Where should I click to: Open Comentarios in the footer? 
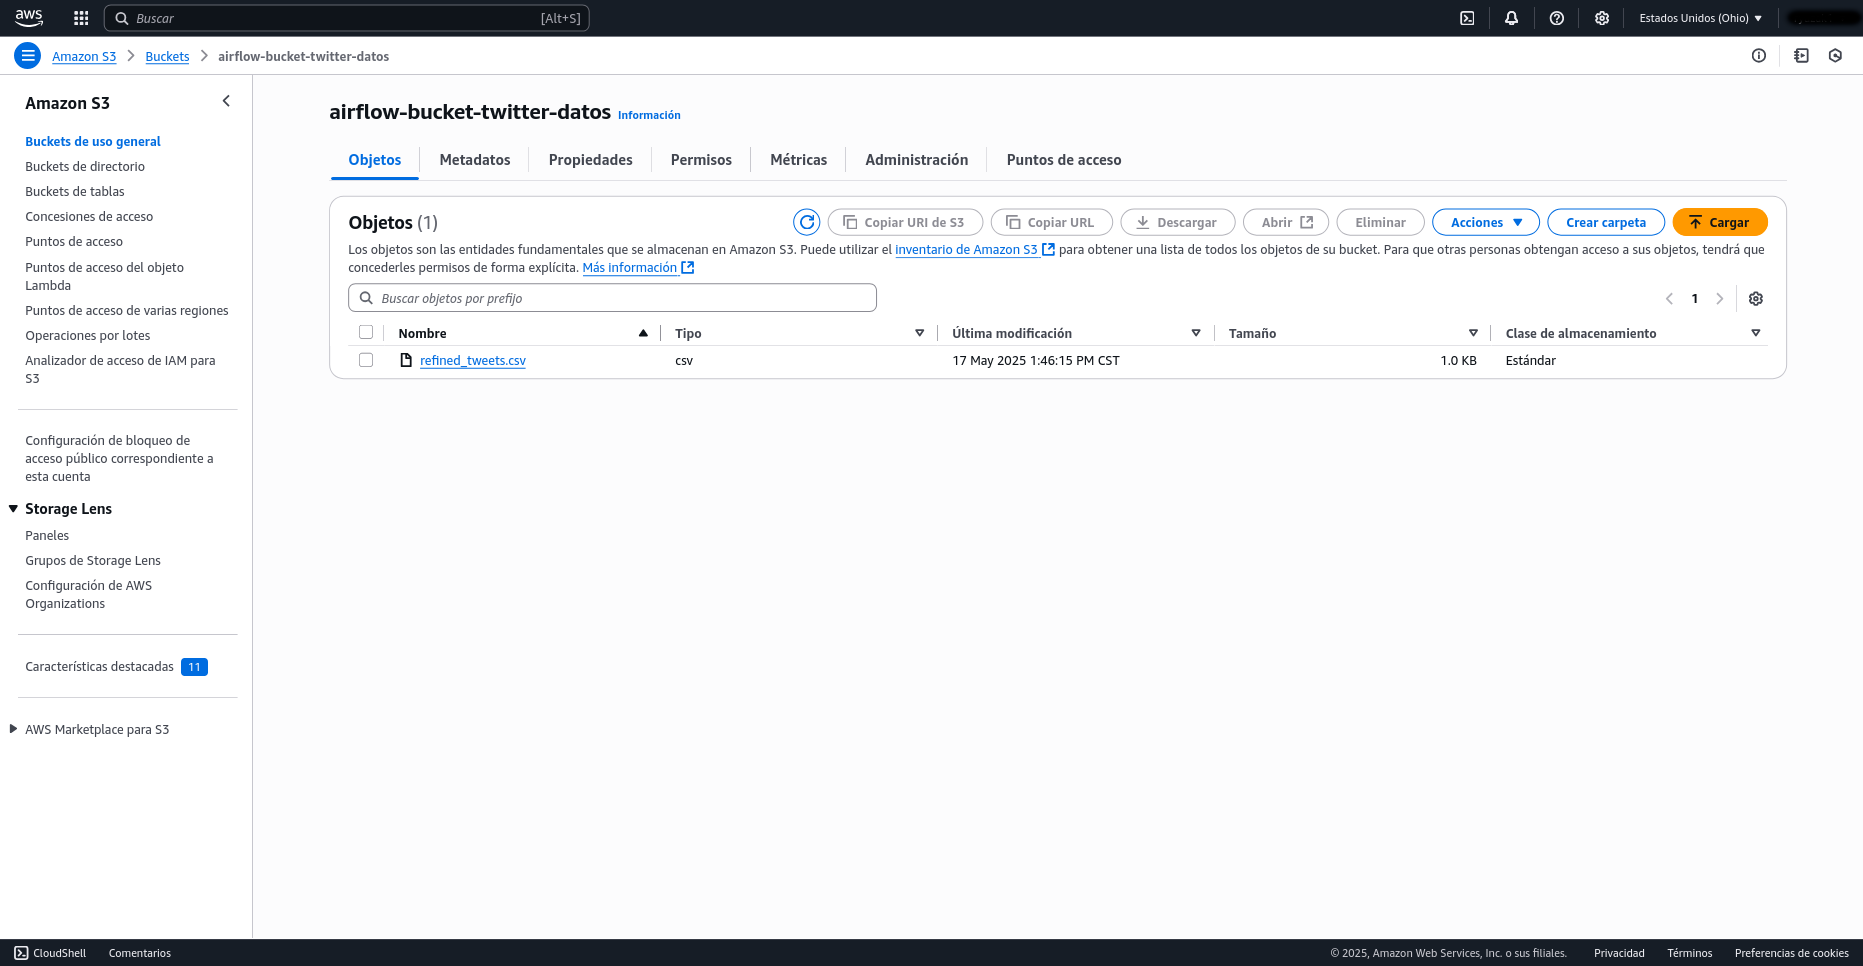coord(140,953)
